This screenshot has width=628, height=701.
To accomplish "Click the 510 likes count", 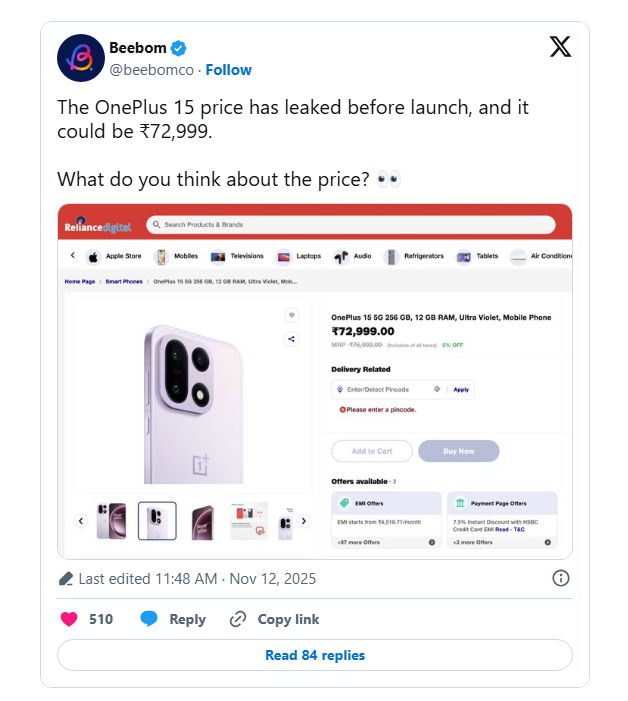I will [101, 619].
